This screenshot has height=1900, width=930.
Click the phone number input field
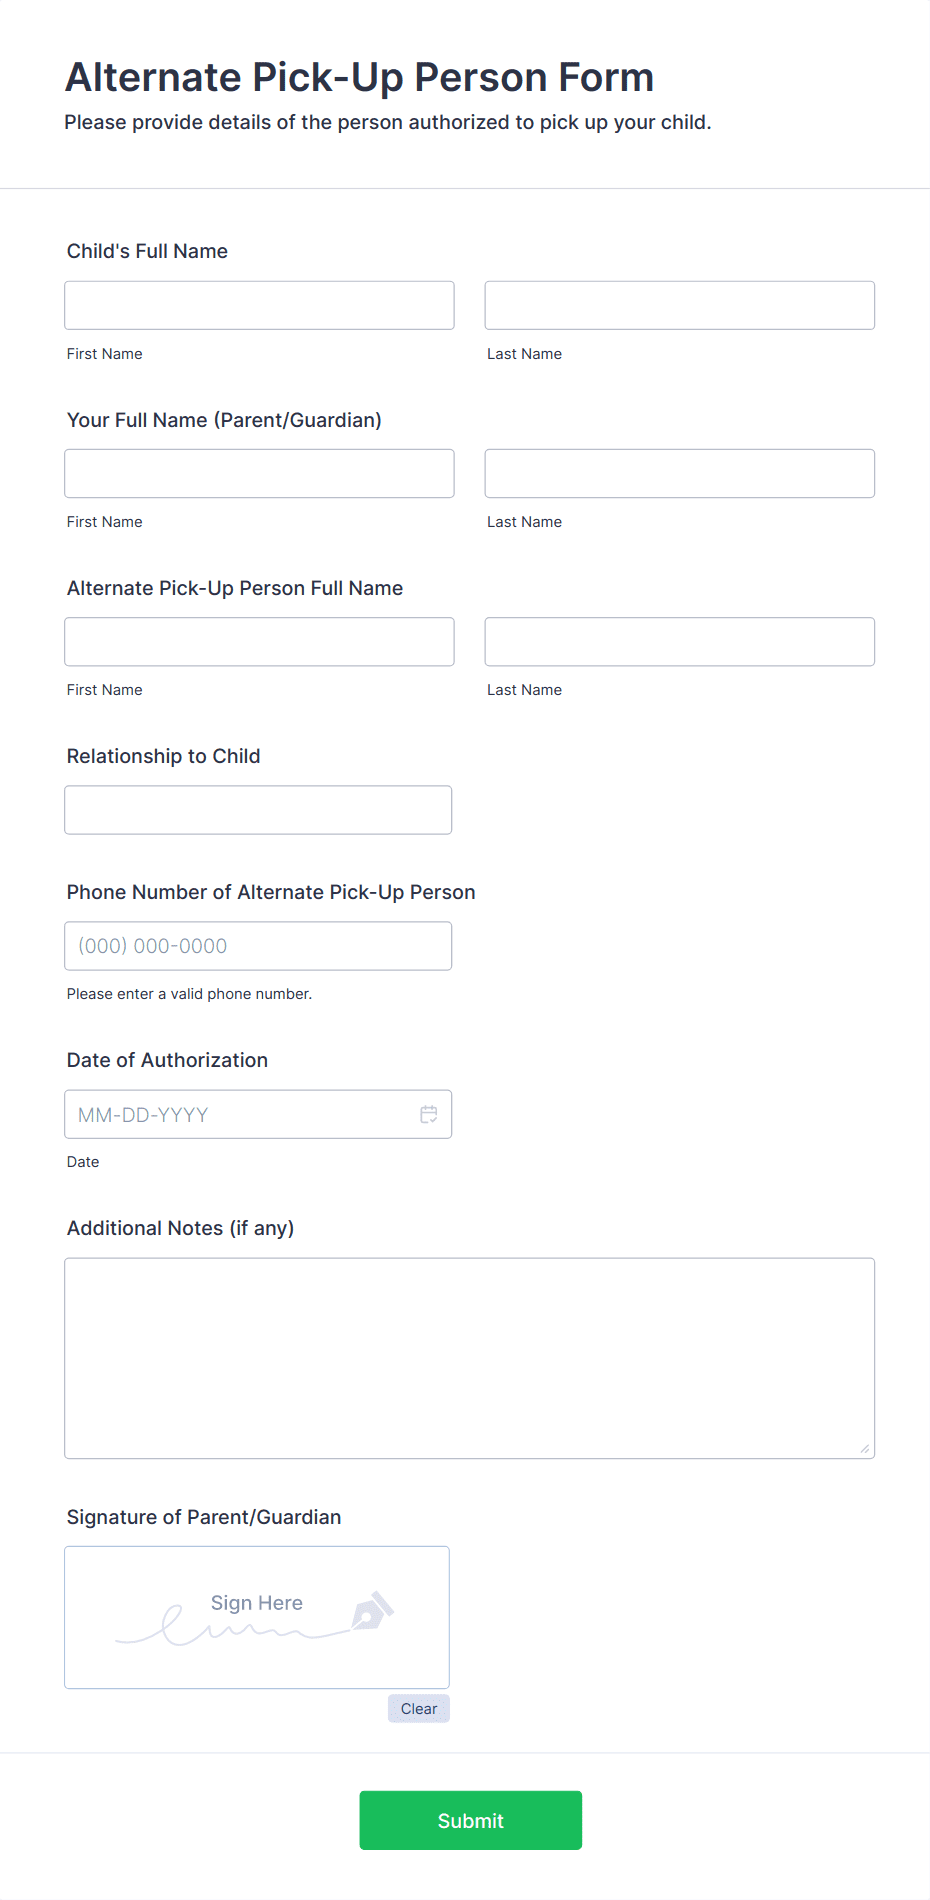tap(258, 945)
